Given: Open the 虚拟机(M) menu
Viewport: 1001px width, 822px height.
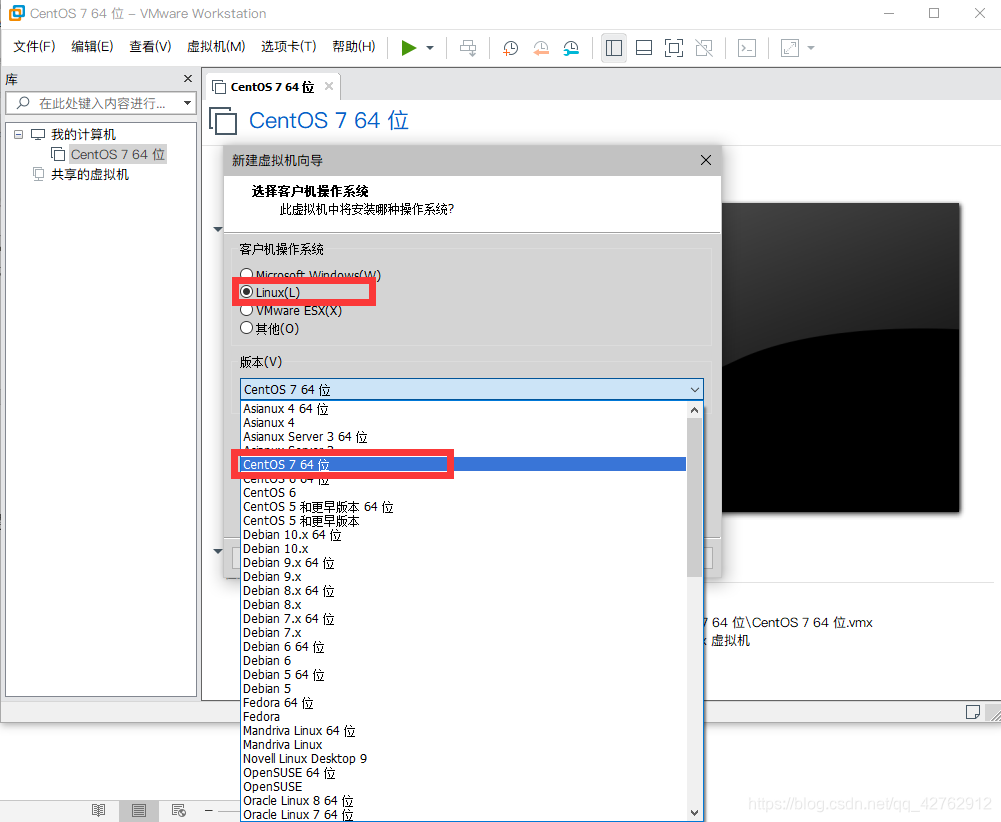Looking at the screenshot, I should [x=216, y=47].
